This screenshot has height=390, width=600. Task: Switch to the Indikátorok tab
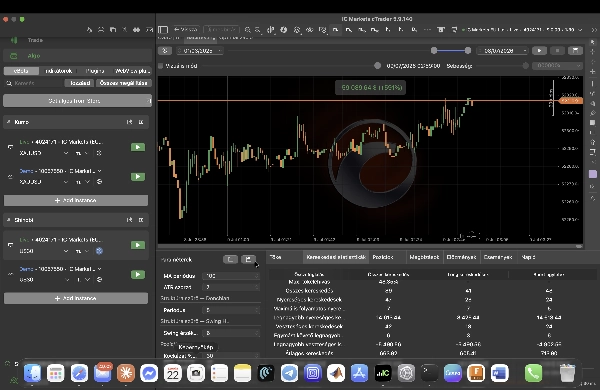coord(59,71)
